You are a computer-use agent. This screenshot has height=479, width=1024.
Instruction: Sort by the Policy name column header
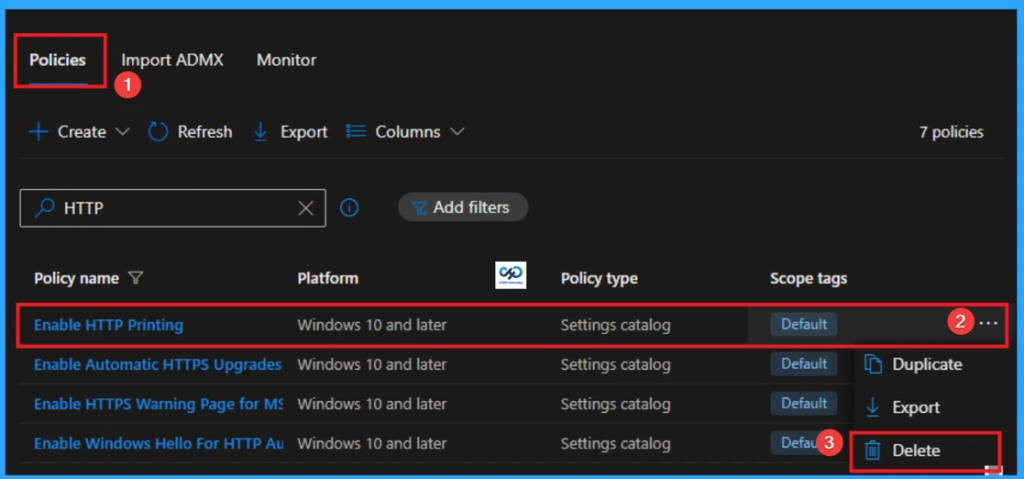tap(76, 278)
